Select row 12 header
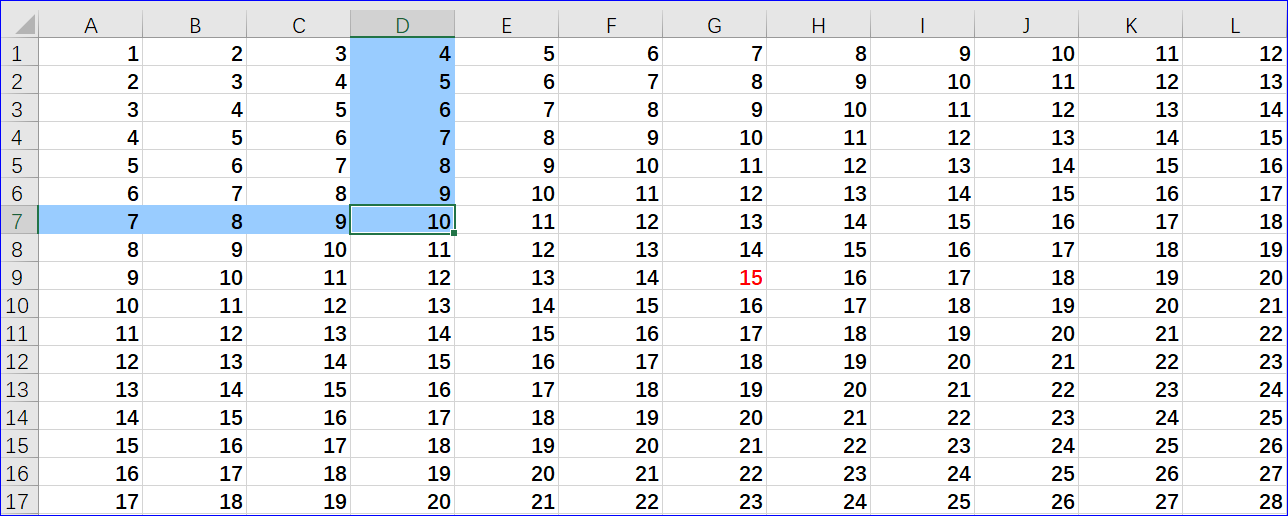 20,361
